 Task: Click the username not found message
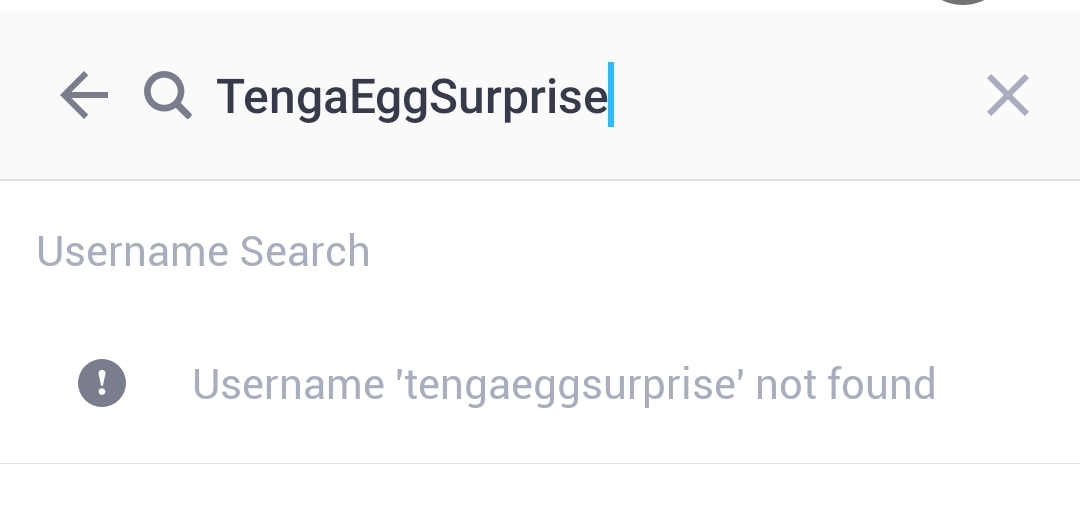click(563, 384)
